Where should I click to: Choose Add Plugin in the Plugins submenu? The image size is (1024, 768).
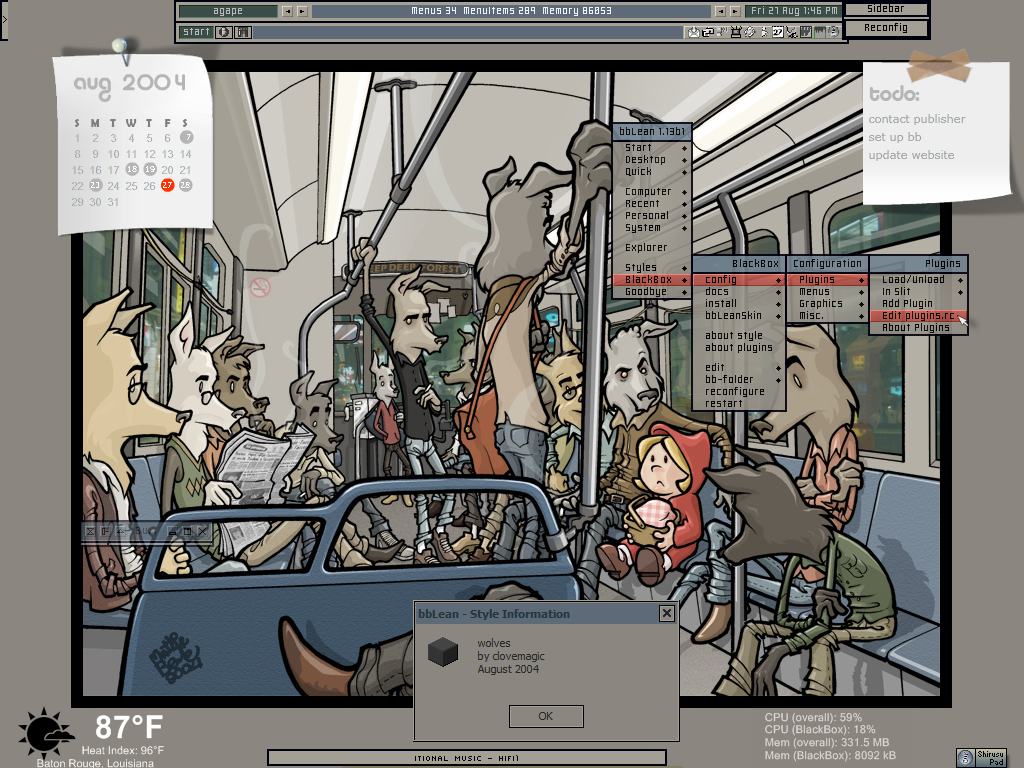point(918,304)
